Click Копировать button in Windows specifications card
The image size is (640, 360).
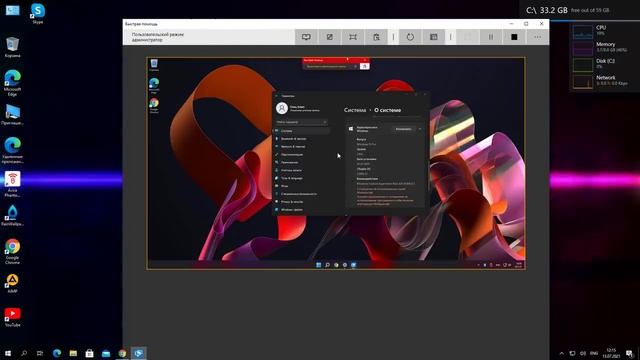coord(403,129)
